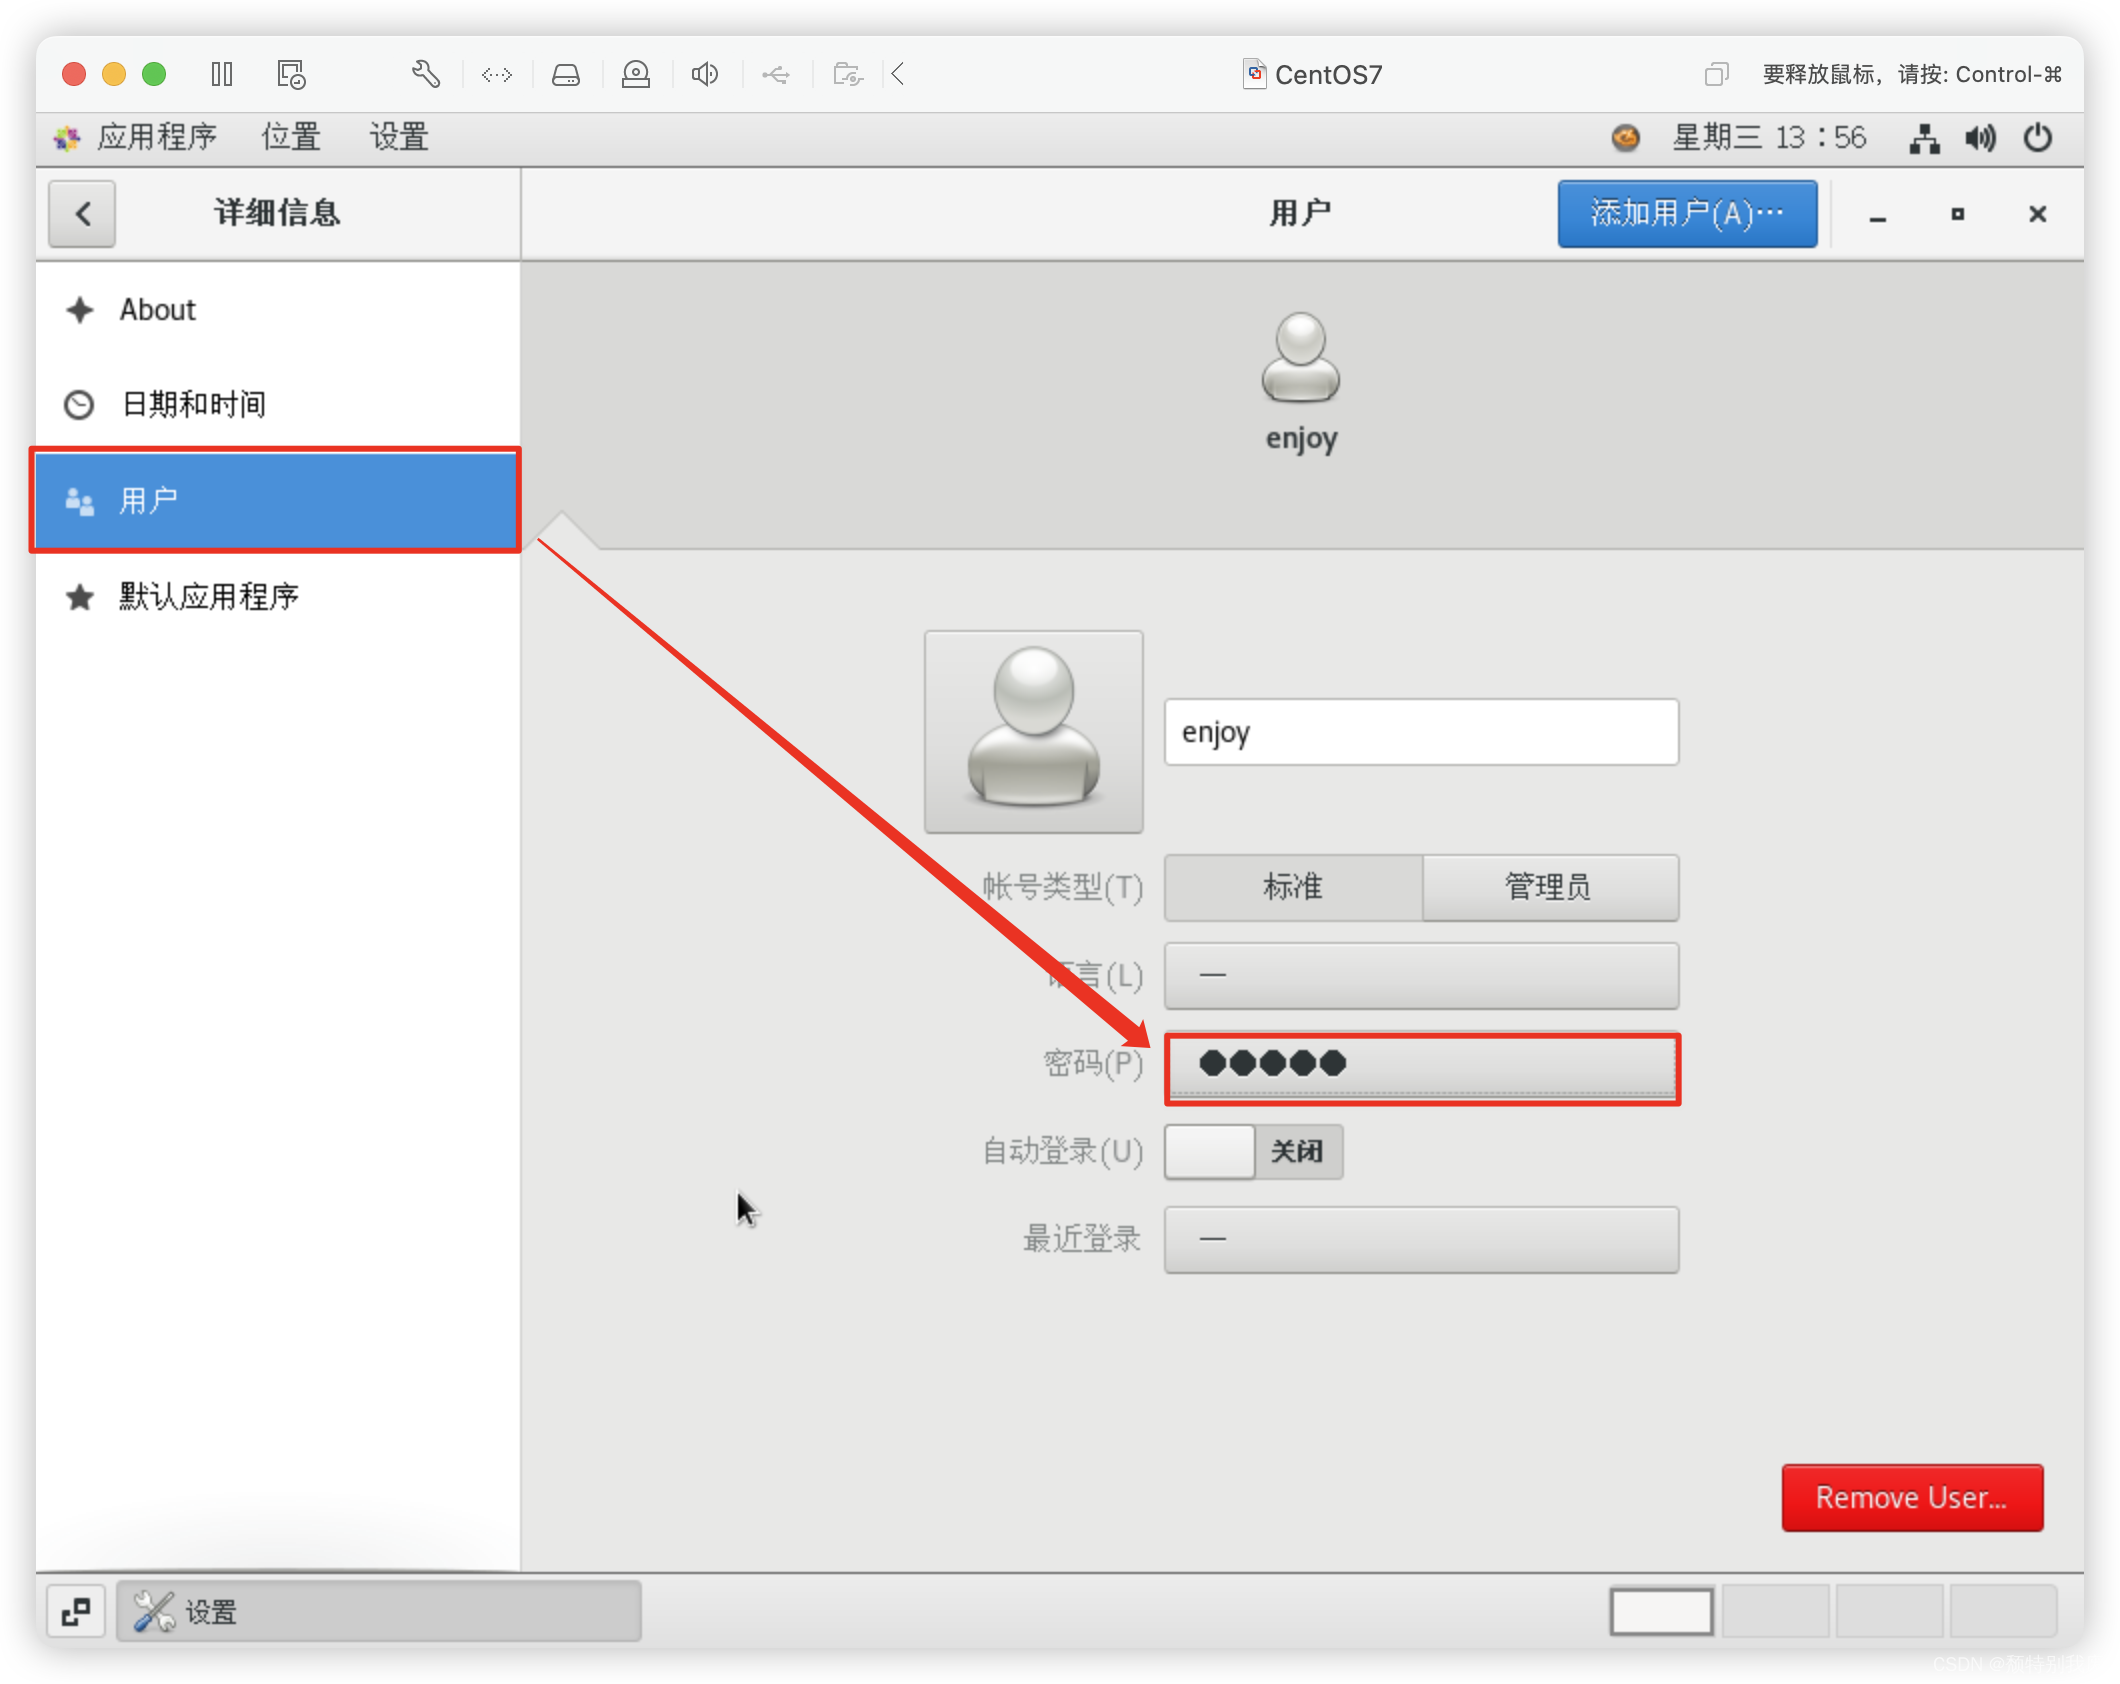Viewport: 2120px width, 1684px height.
Task: Click the hard disk icon in toolbar
Action: click(566, 74)
